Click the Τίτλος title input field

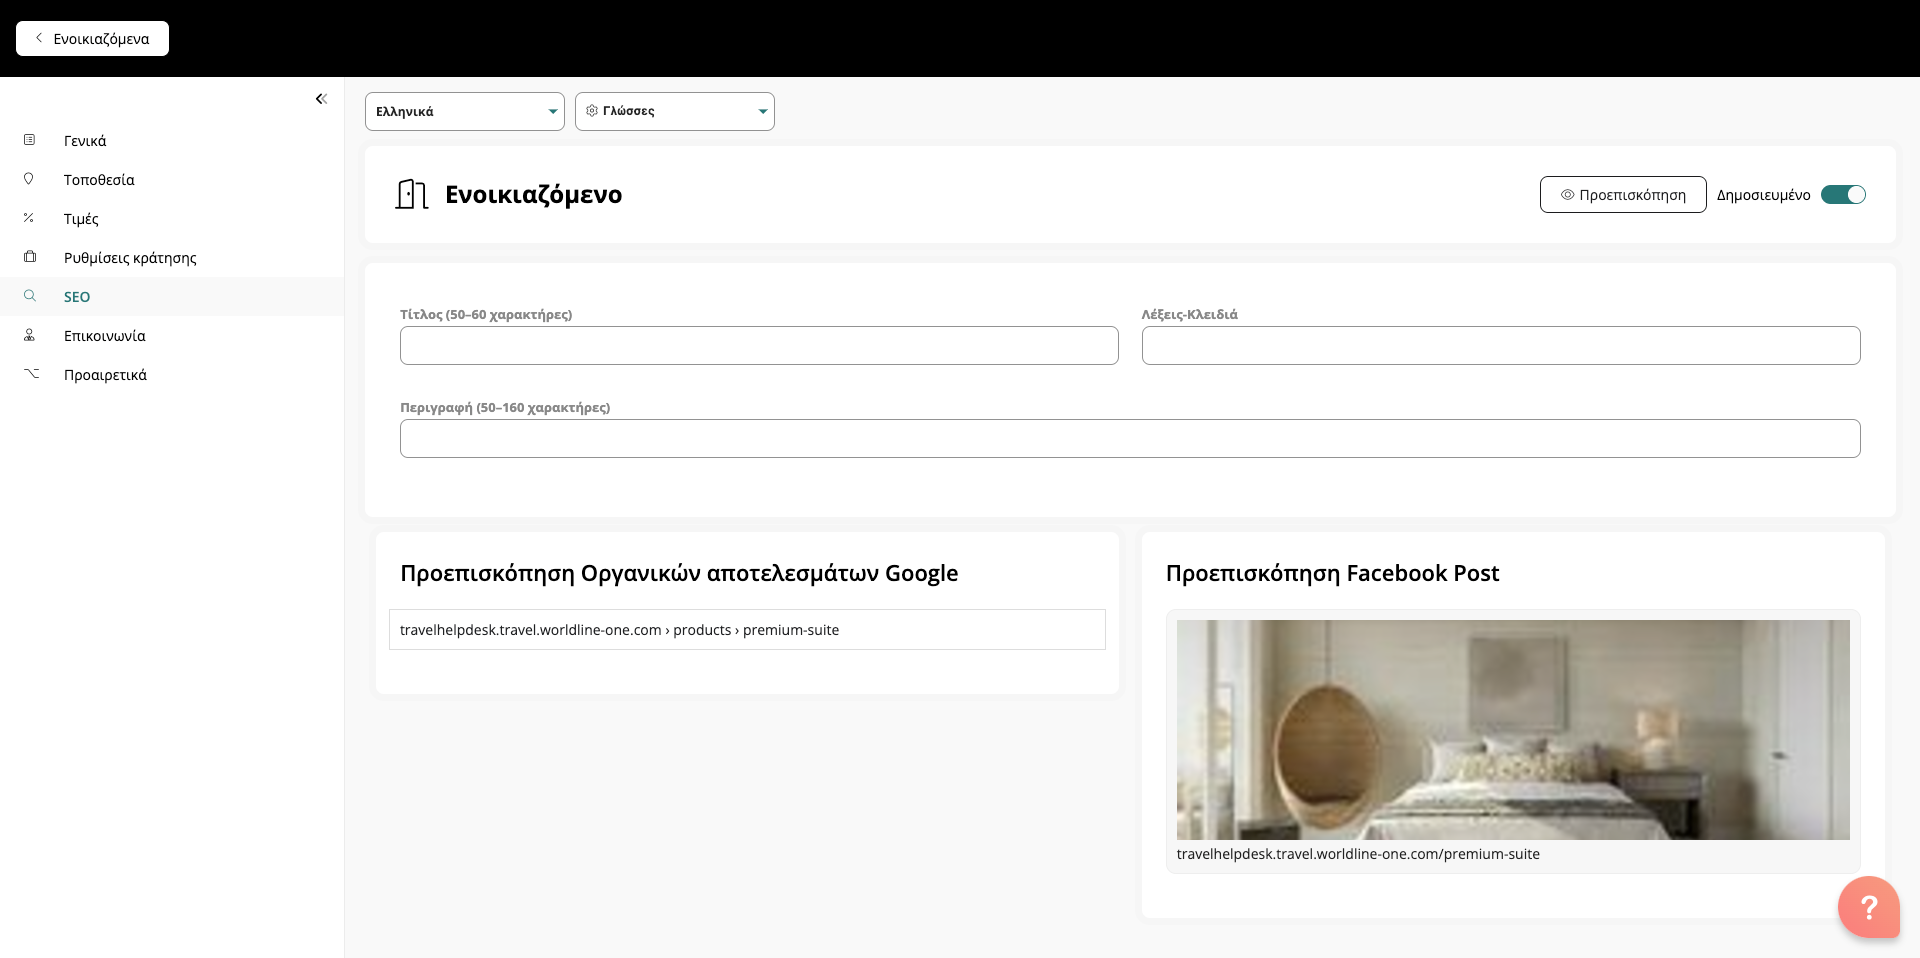(x=758, y=346)
